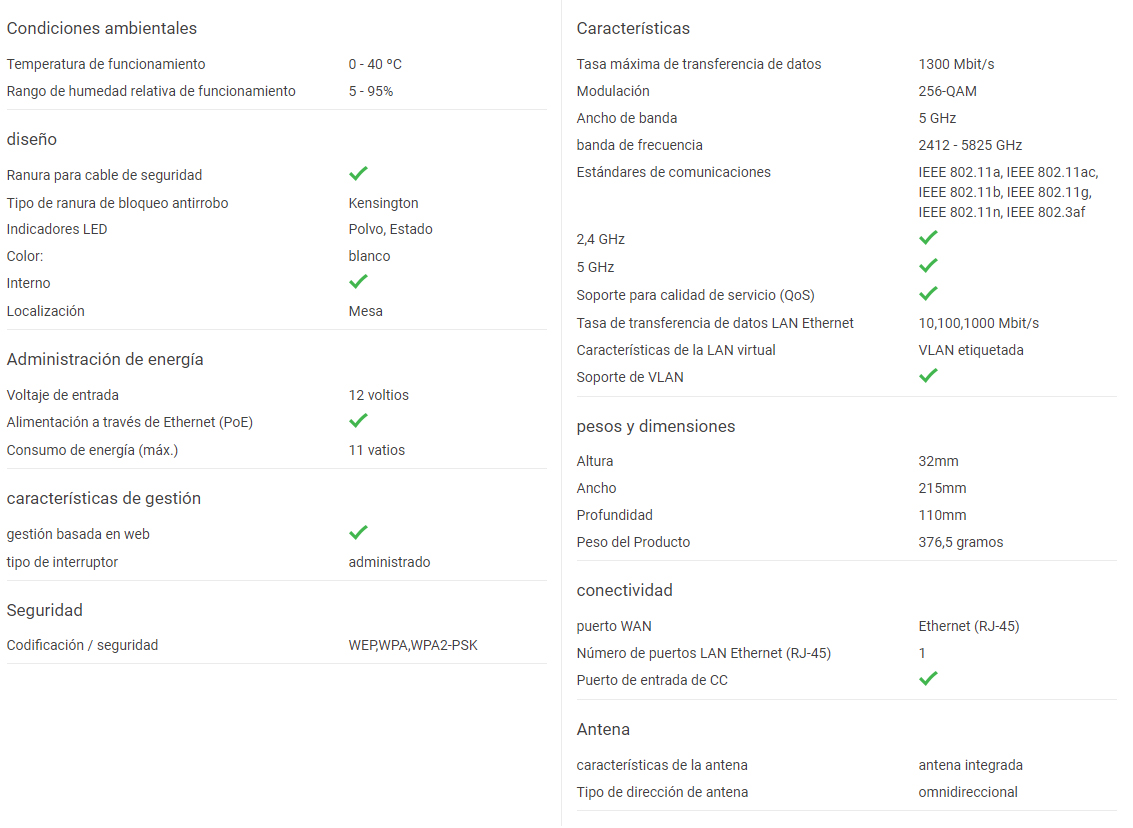Click the Ethernet (RJ-45) puerto WAN value
This screenshot has height=828, width=1133.
[x=968, y=626]
